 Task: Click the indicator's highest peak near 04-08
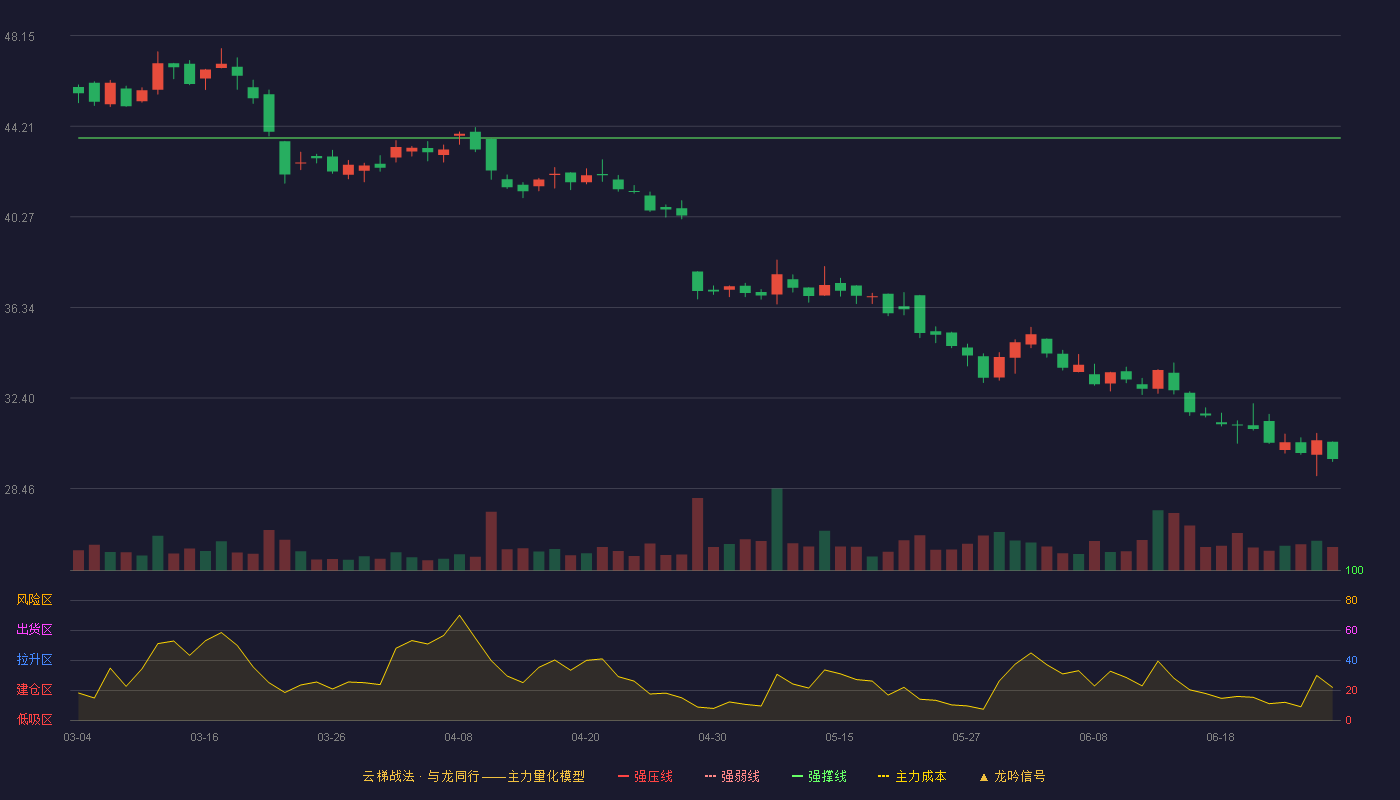pyautogui.click(x=459, y=616)
